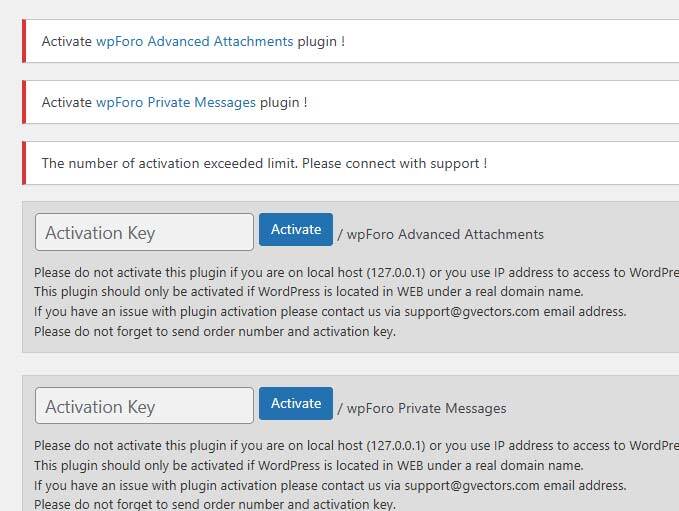Image resolution: width=679 pixels, height=511 pixels.
Task: Click the order number reminder line under Advanced Attachments
Action: point(214,331)
